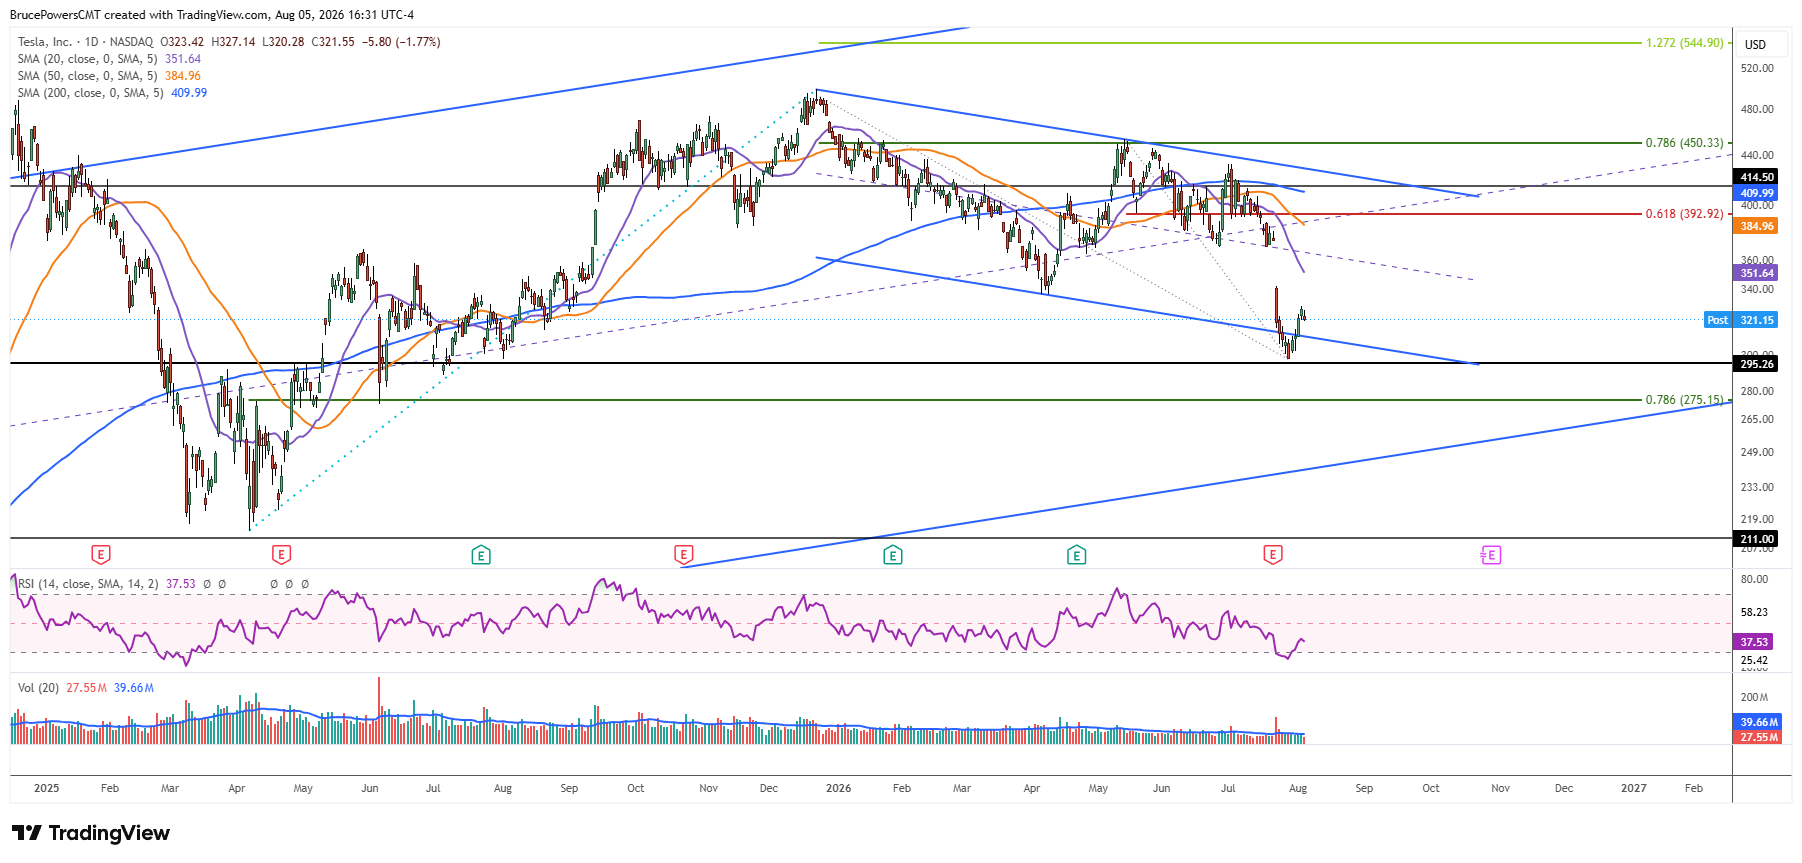Open the green earnings marker for late January 2026
Image resolution: width=1802 pixels, height=863 pixels.
[x=893, y=554]
